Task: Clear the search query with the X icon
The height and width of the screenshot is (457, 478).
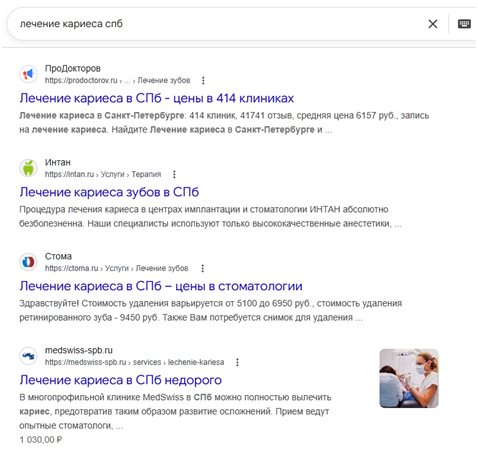Action: 432,24
